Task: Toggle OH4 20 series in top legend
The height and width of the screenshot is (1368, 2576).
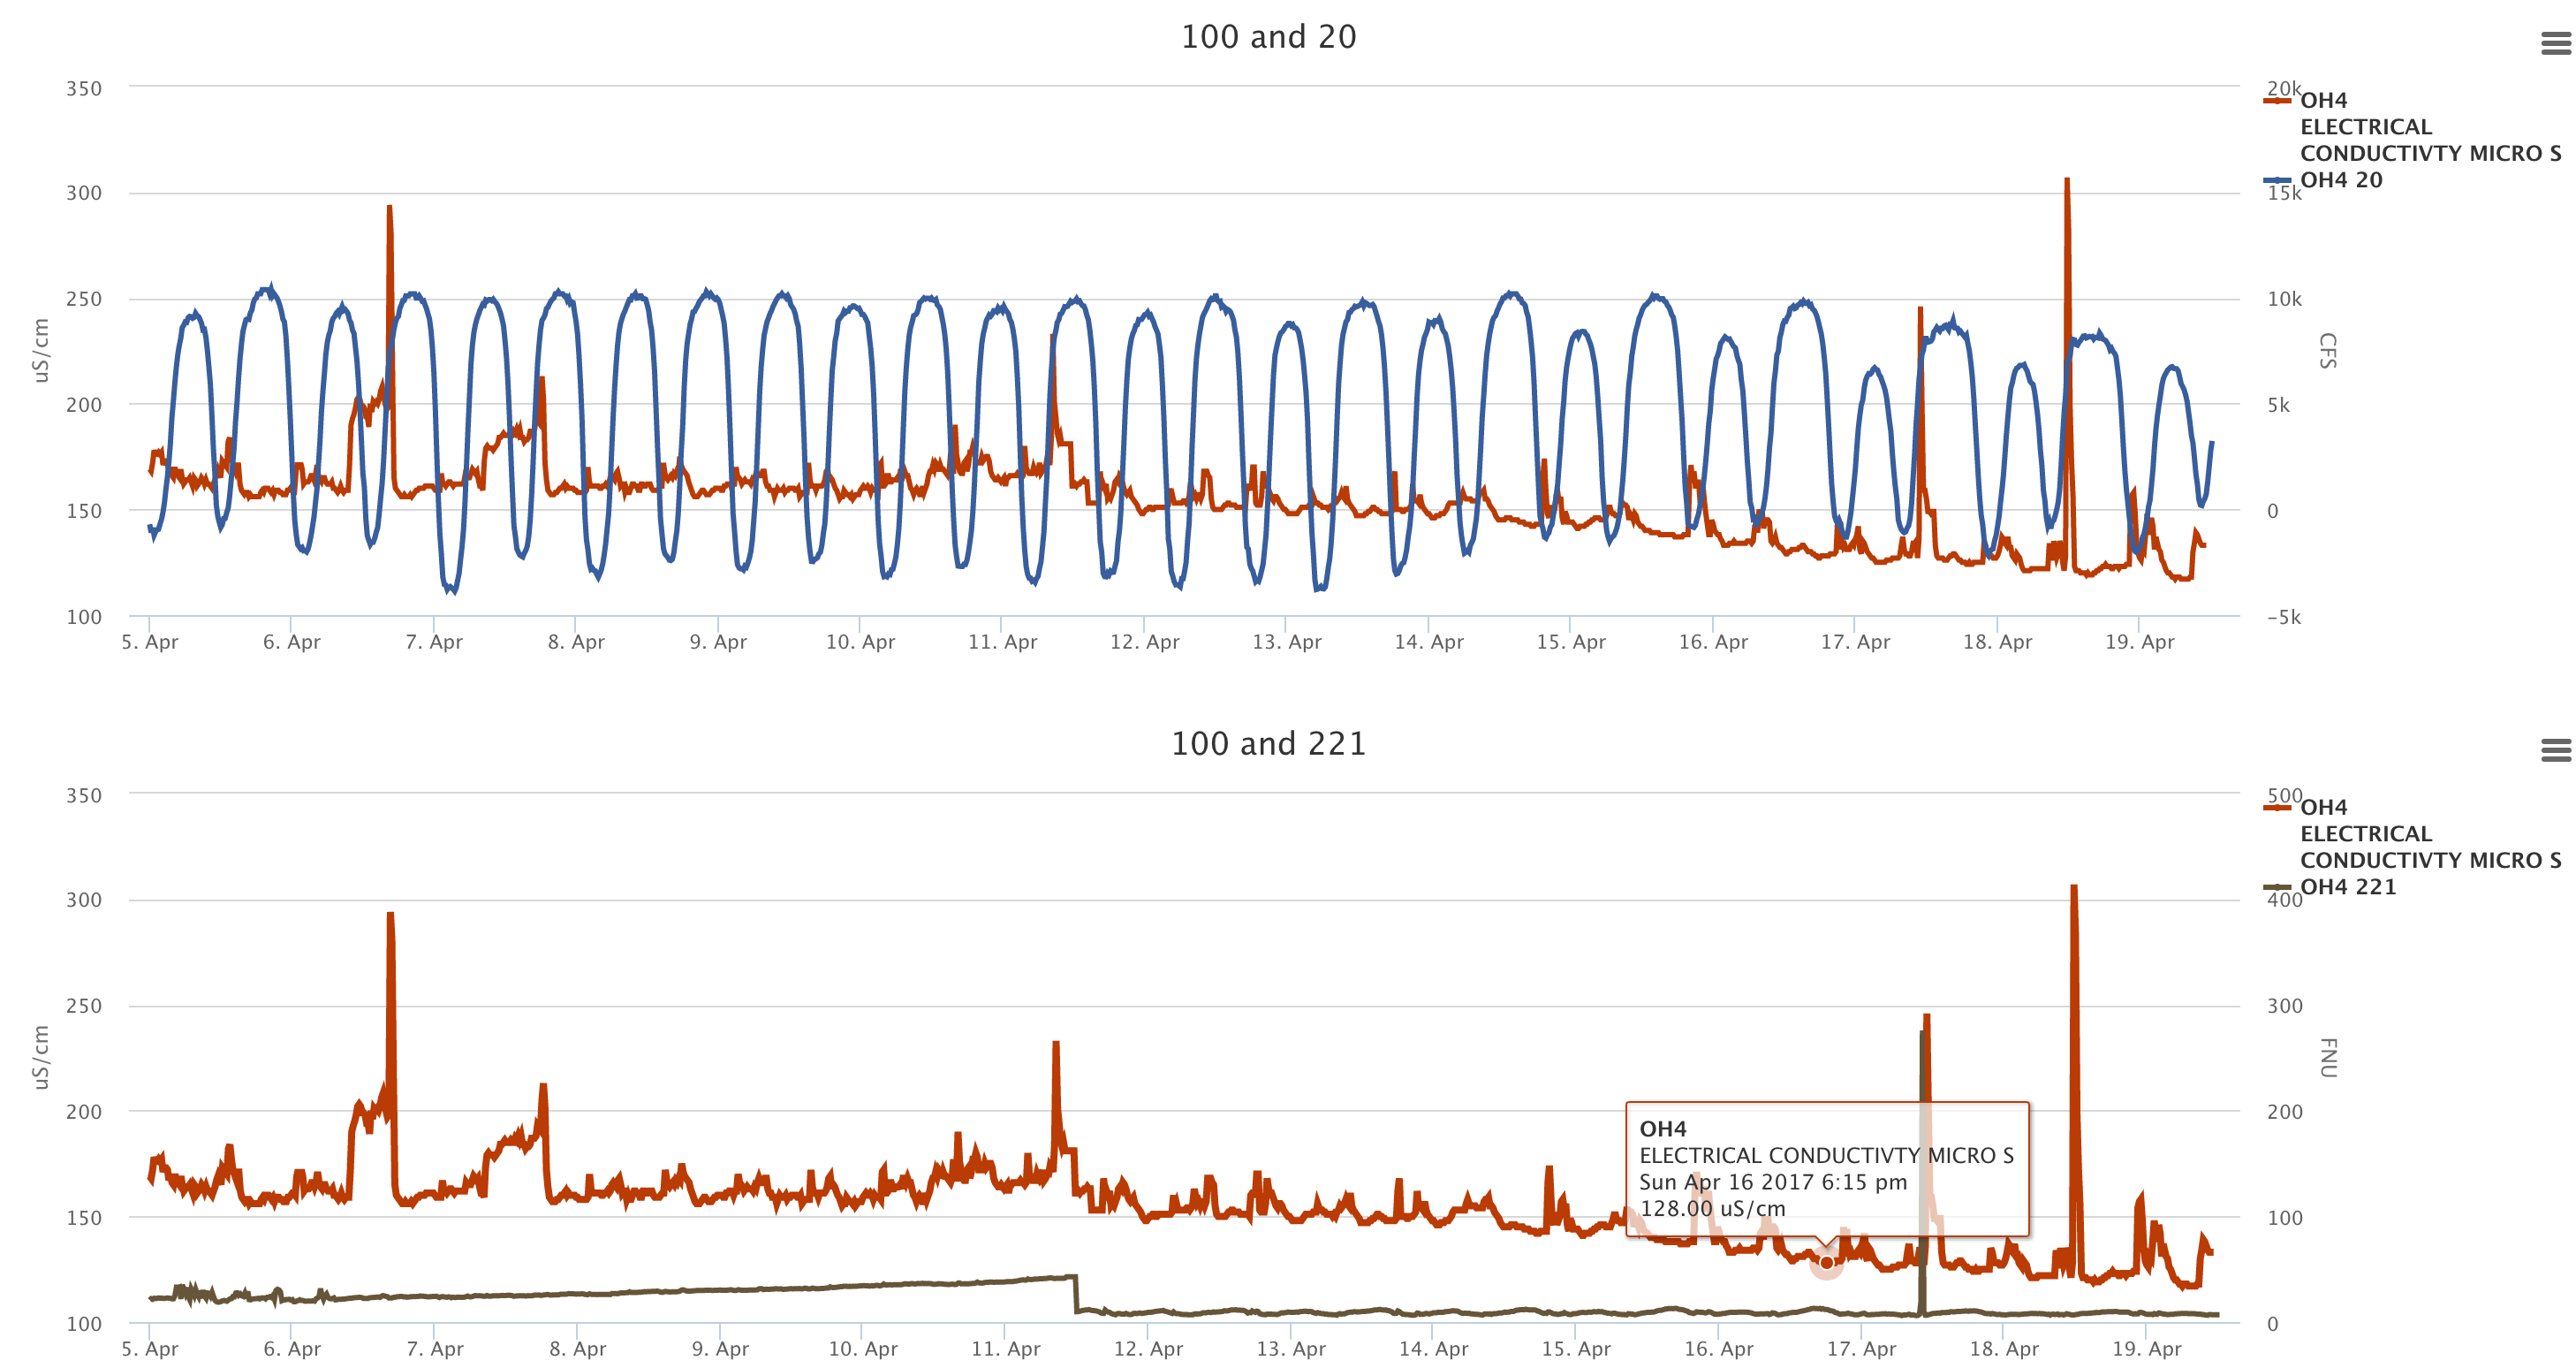Action: pyautogui.click(x=2340, y=180)
